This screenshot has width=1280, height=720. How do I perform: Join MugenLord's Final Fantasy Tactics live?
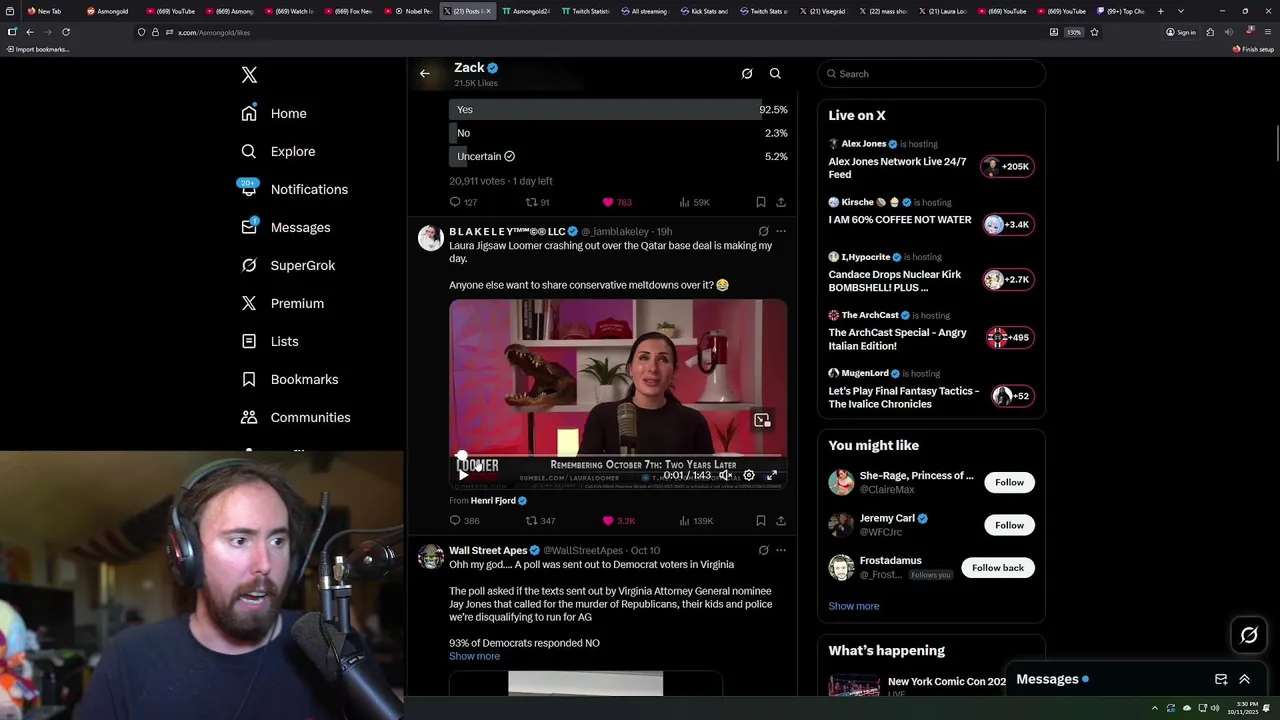(1011, 396)
